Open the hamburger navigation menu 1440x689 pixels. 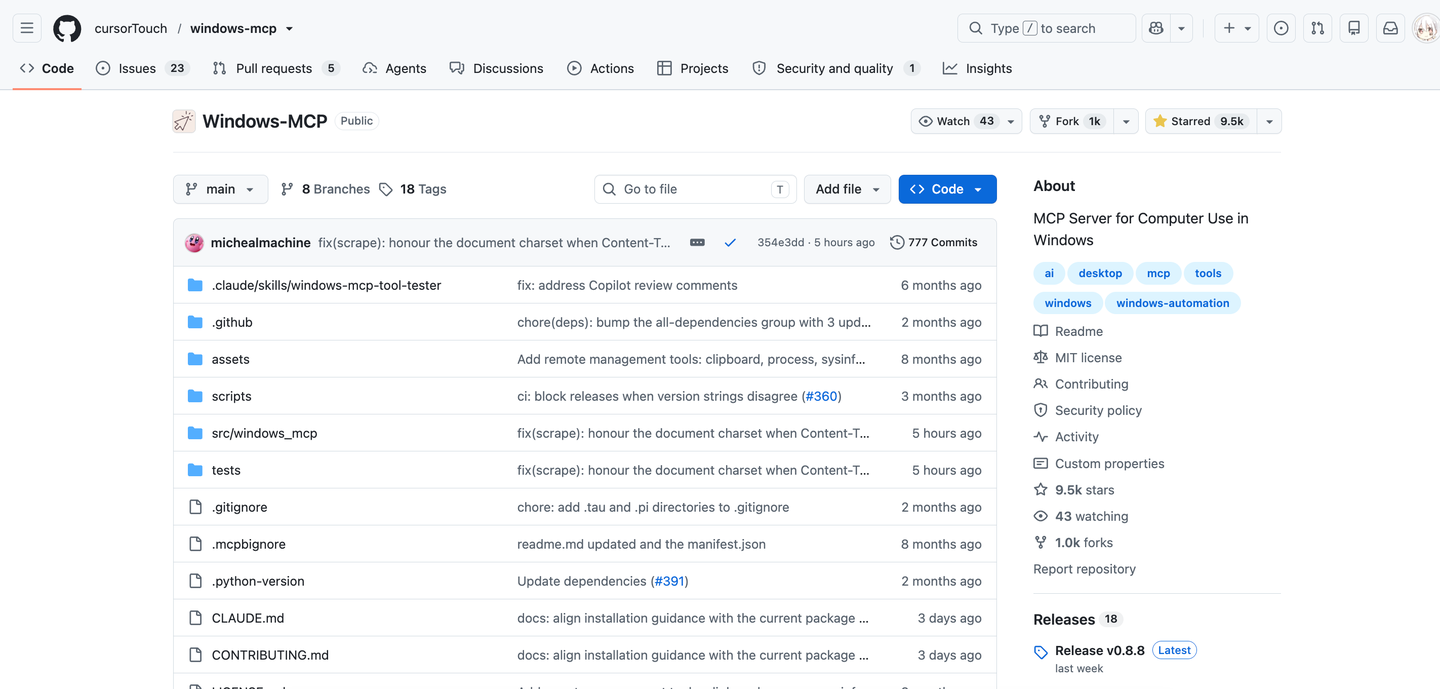[x=27, y=28]
